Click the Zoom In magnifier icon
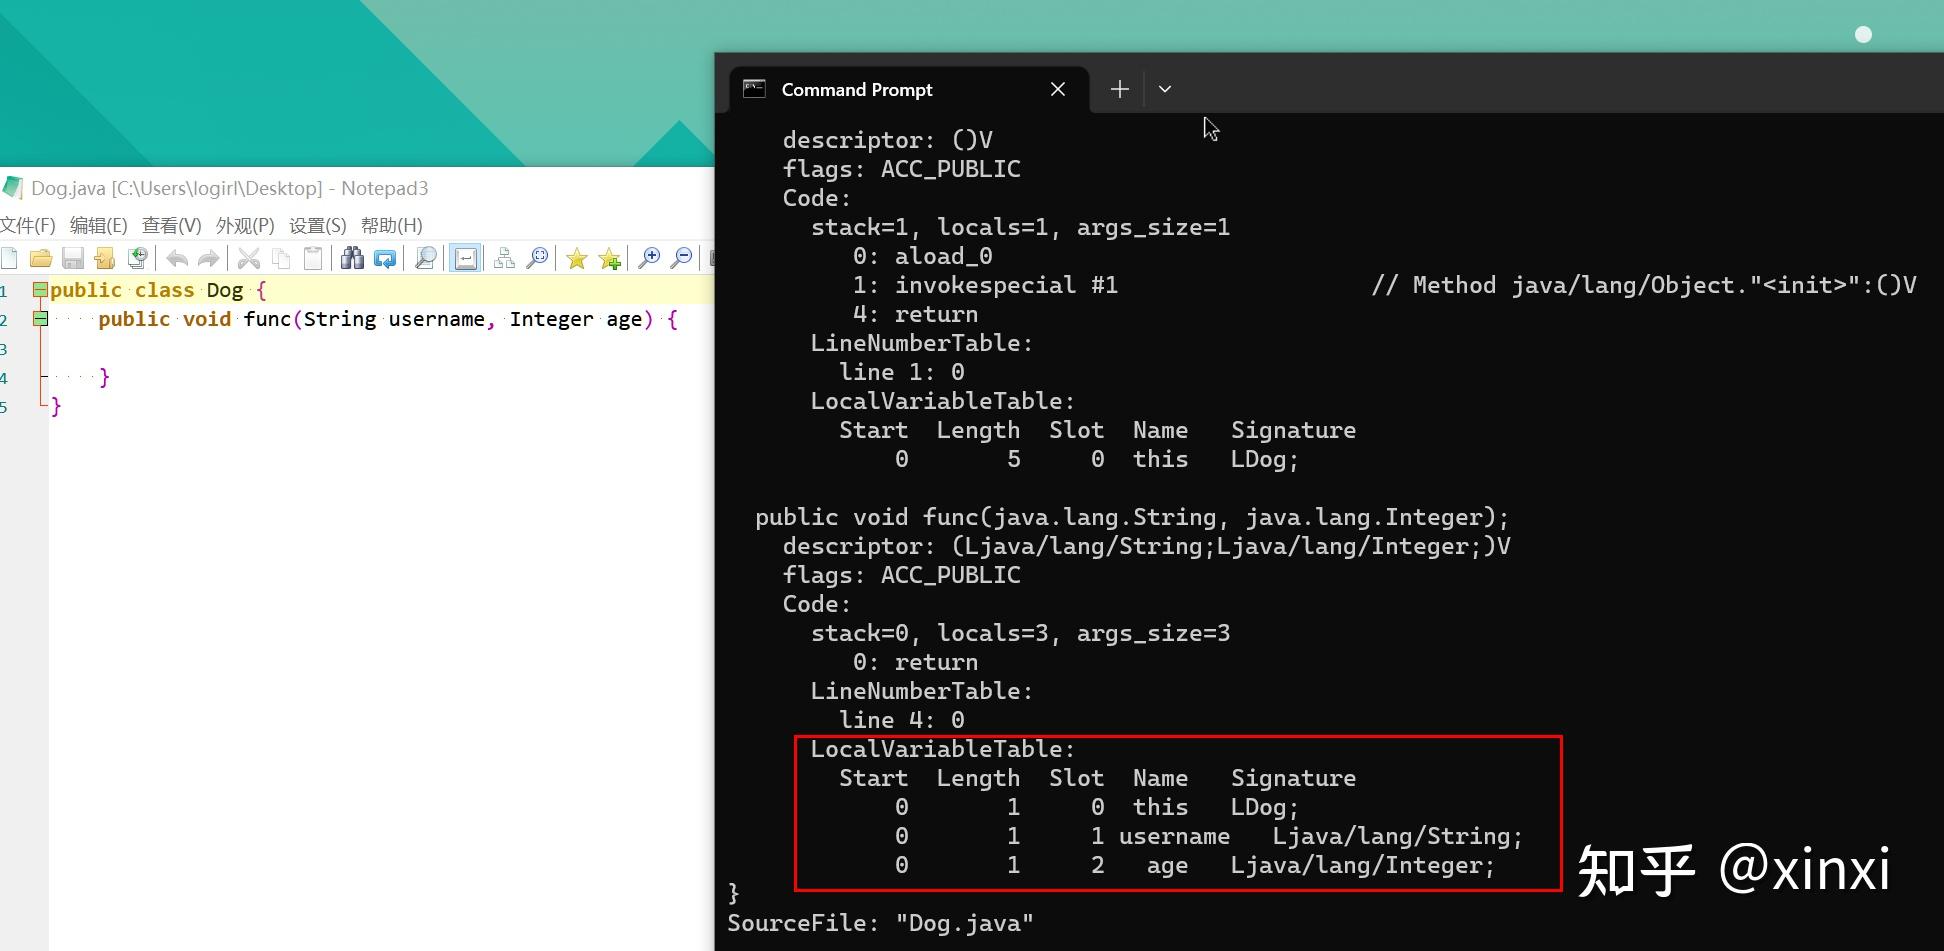 pos(649,258)
